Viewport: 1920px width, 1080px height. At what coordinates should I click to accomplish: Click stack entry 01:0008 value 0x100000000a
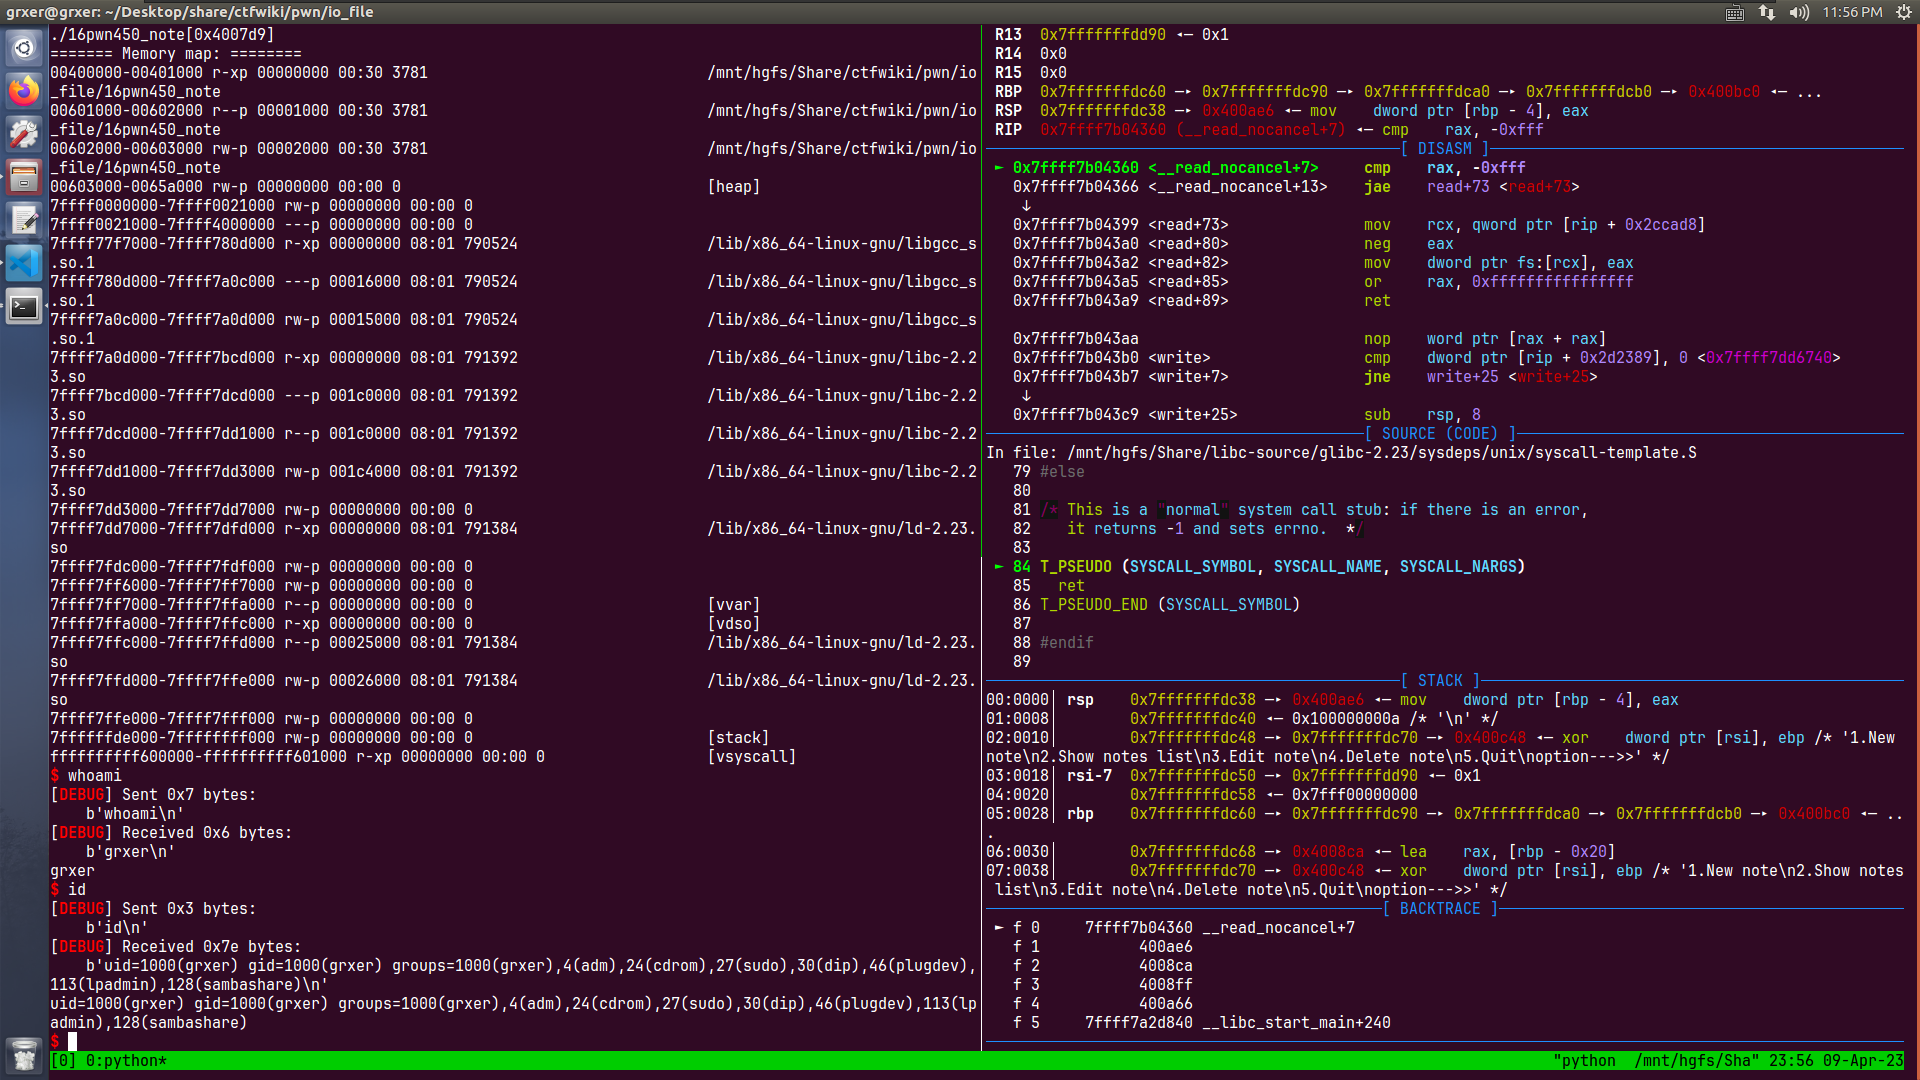(x=1346, y=719)
